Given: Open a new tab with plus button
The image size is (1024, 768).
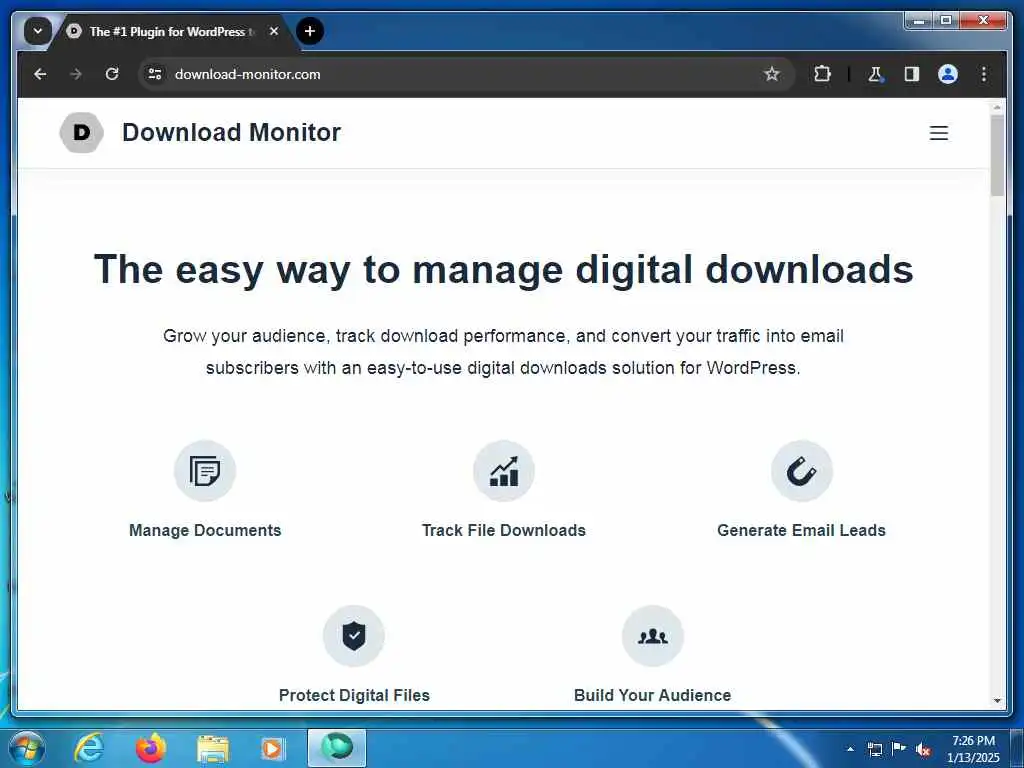Looking at the screenshot, I should tap(310, 31).
